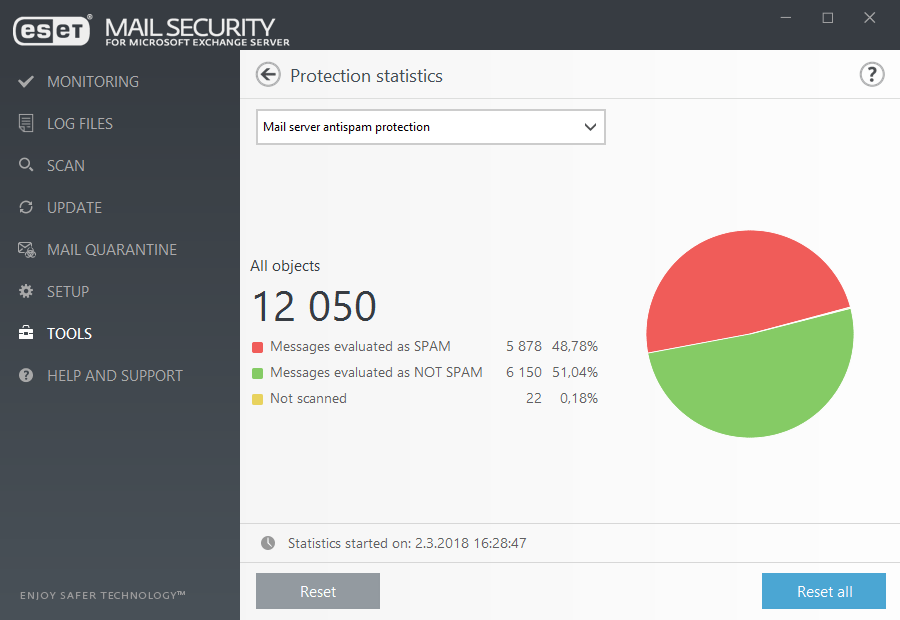Click the Monitoring checkmark icon

[x=26, y=82]
